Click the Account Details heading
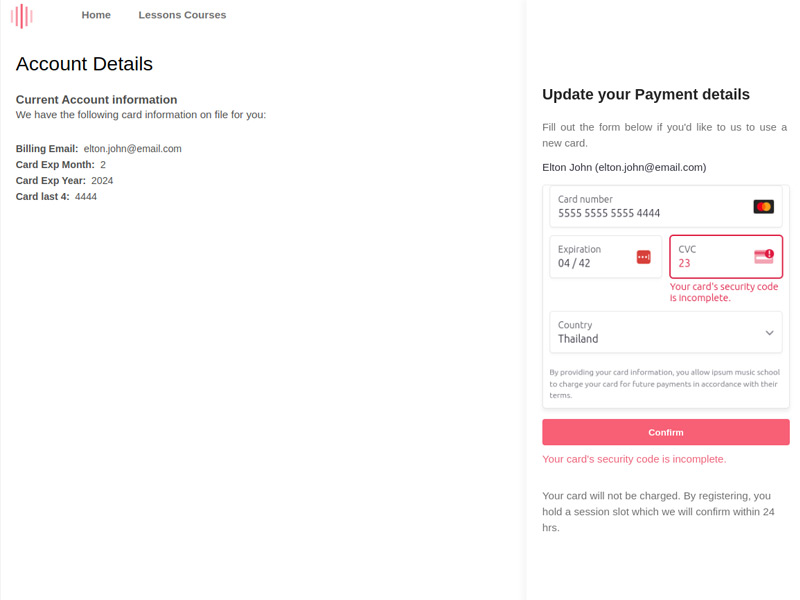 [84, 64]
